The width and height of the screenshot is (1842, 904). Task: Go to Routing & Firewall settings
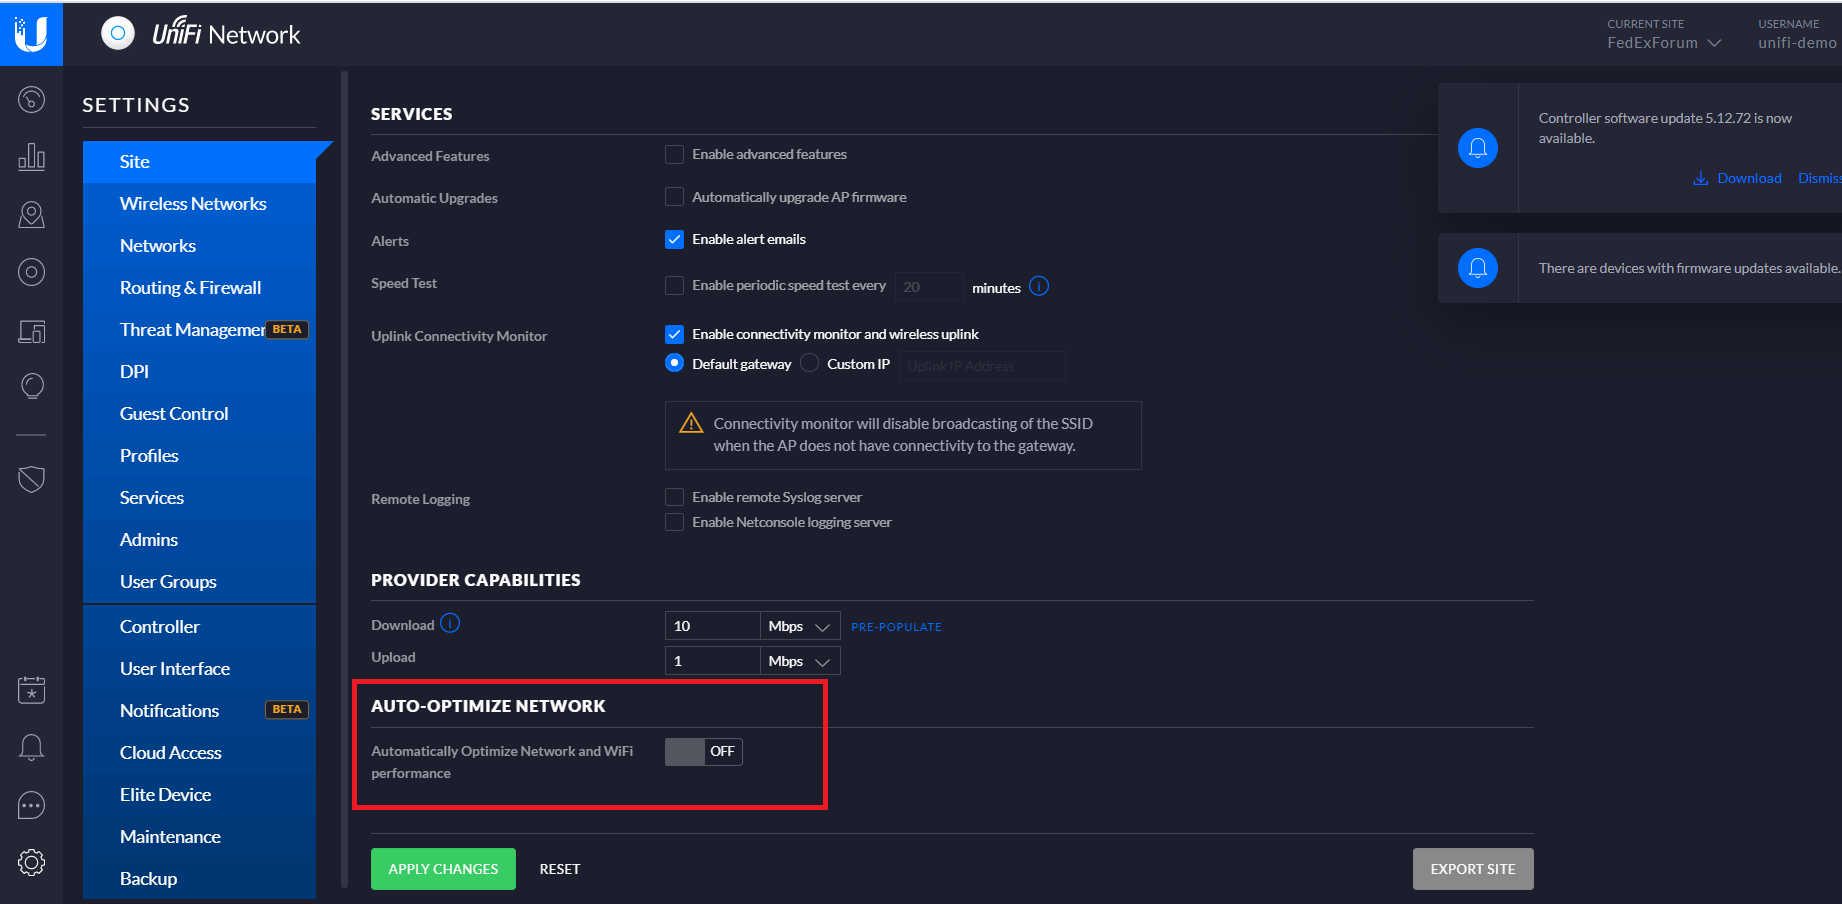pos(190,288)
